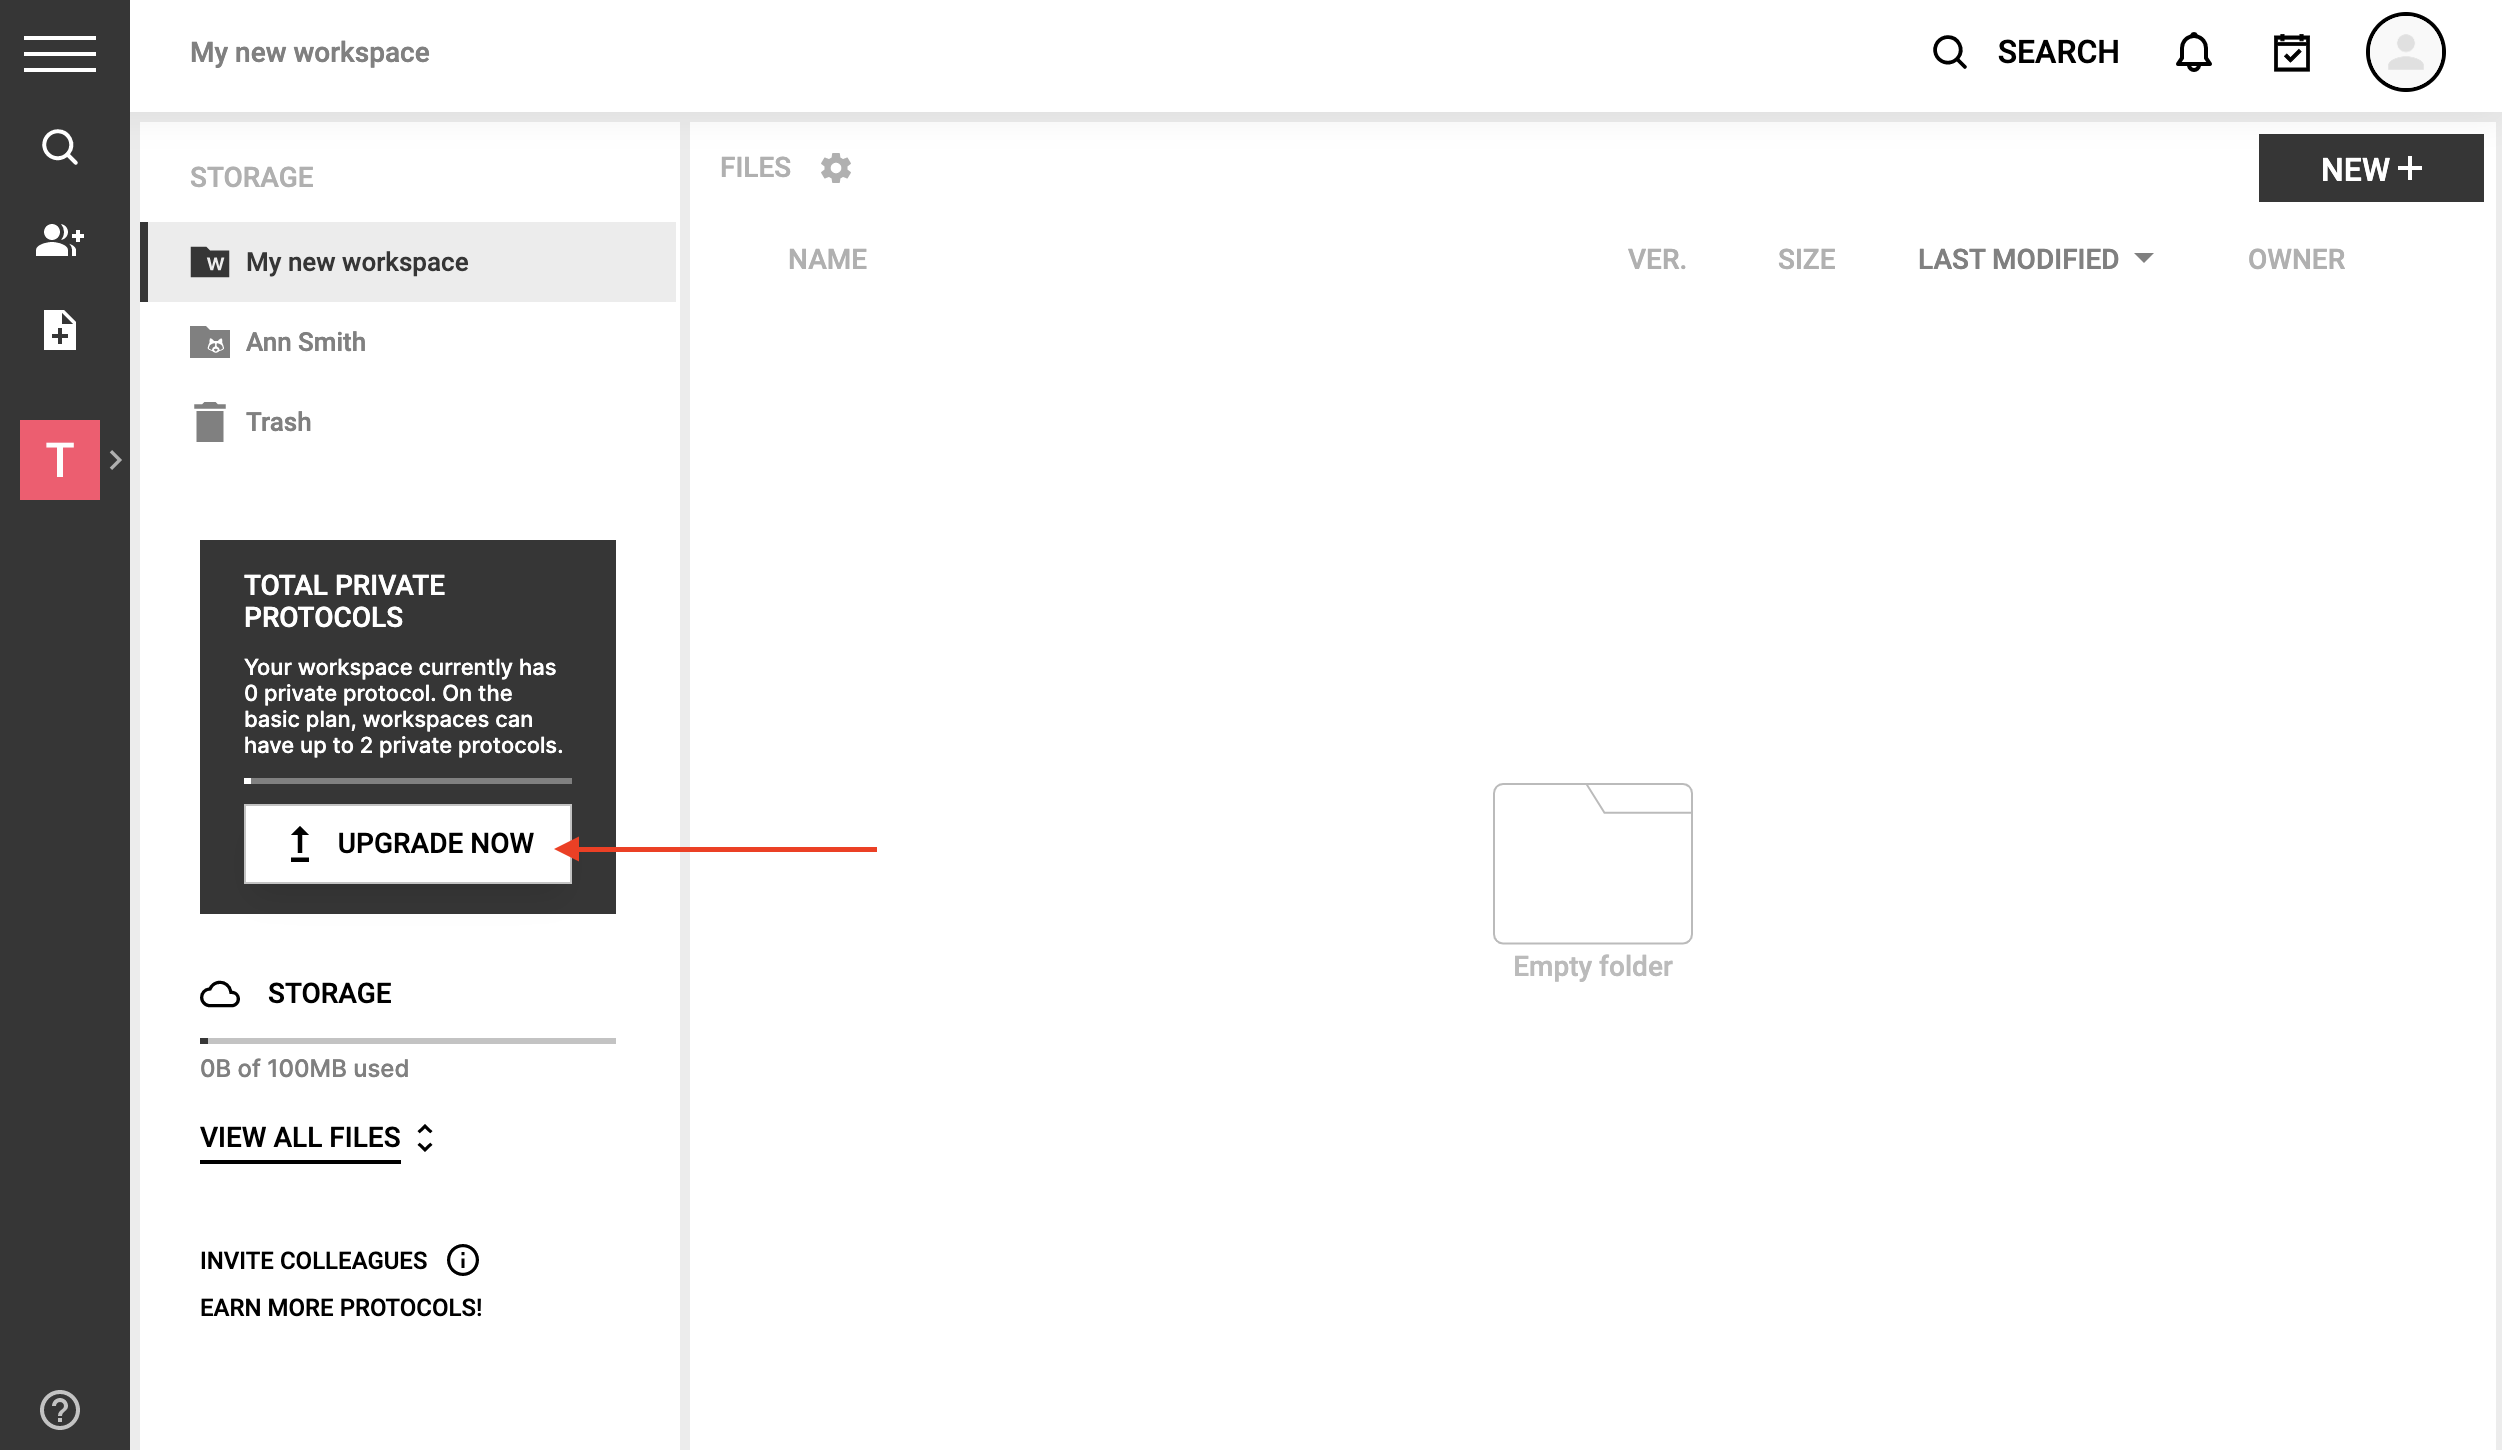Click the add people icon
The image size is (2502, 1450).
[x=60, y=240]
